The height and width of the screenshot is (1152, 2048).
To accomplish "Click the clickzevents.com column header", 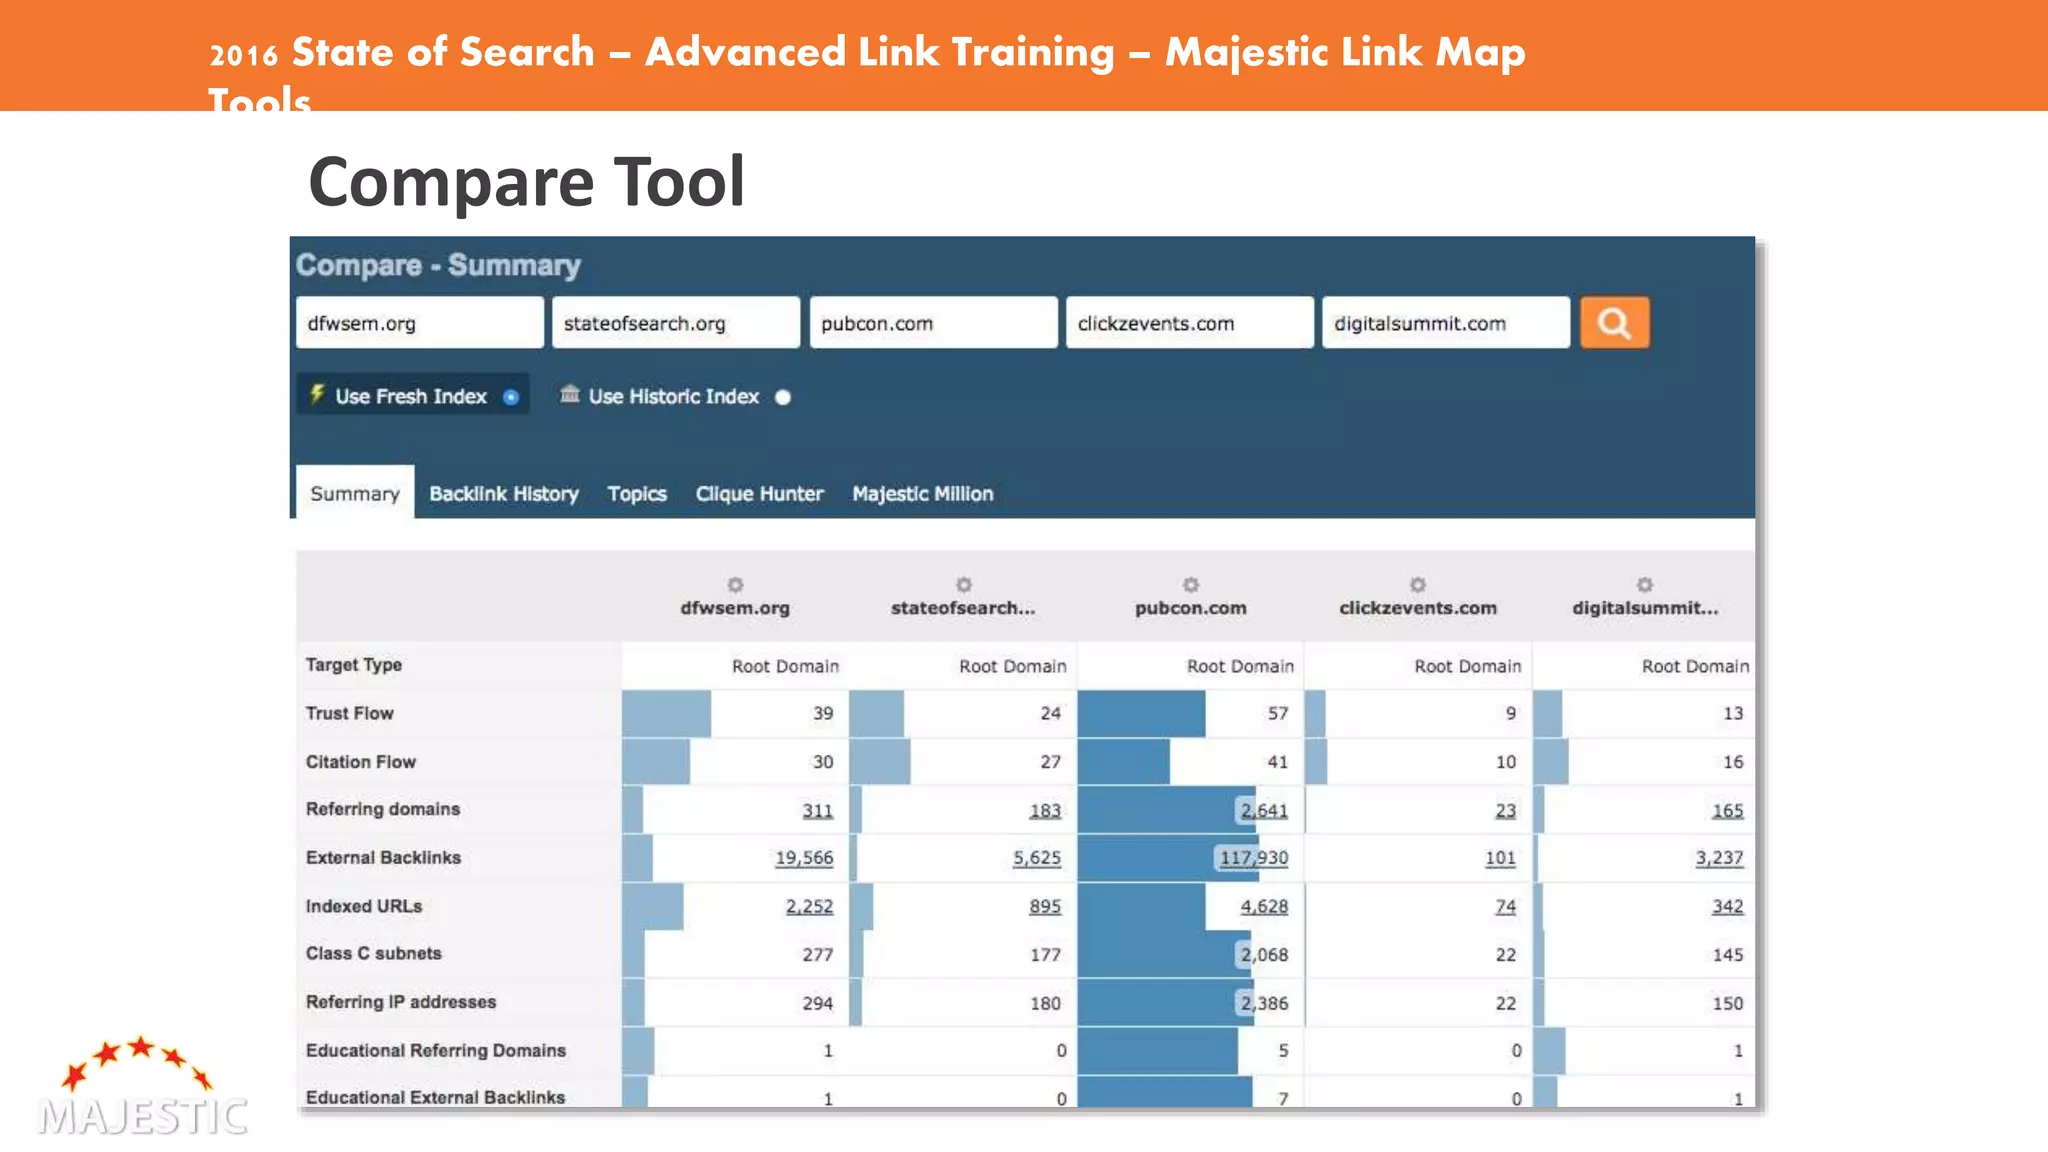I will 1418,608.
